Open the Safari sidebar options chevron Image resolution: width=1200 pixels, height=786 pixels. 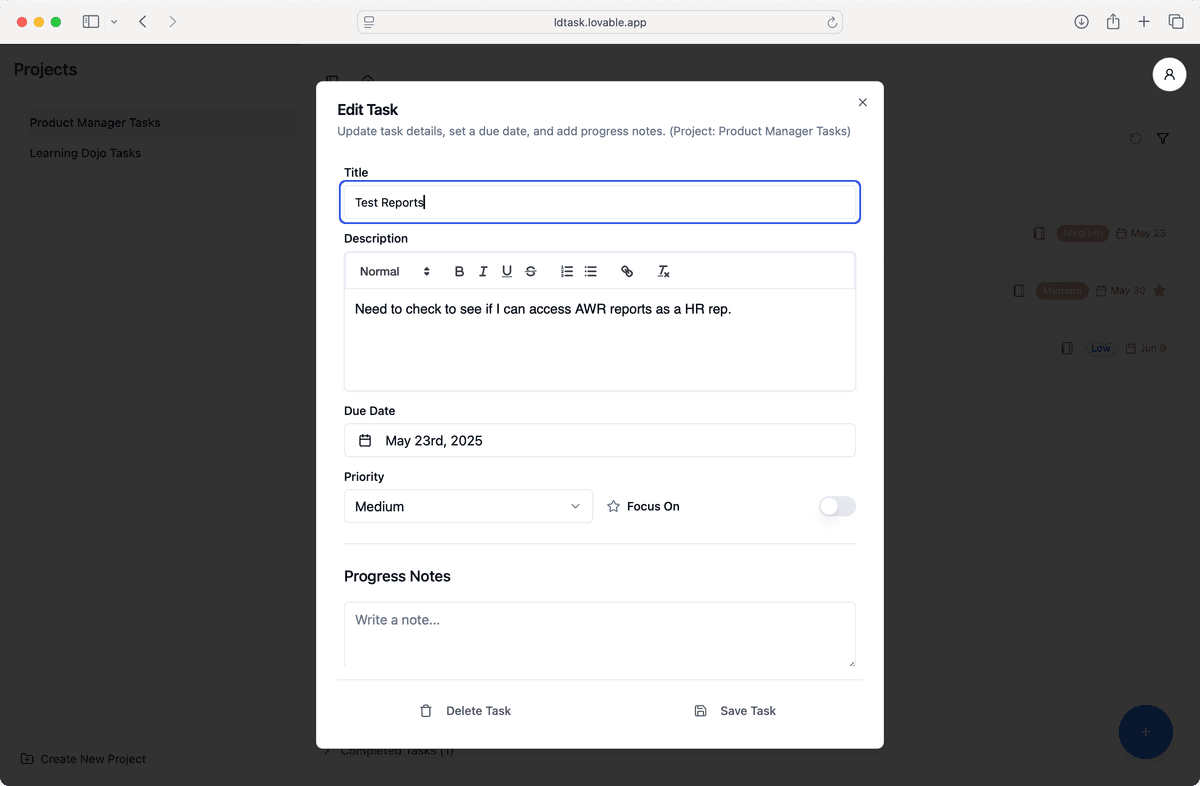click(114, 22)
